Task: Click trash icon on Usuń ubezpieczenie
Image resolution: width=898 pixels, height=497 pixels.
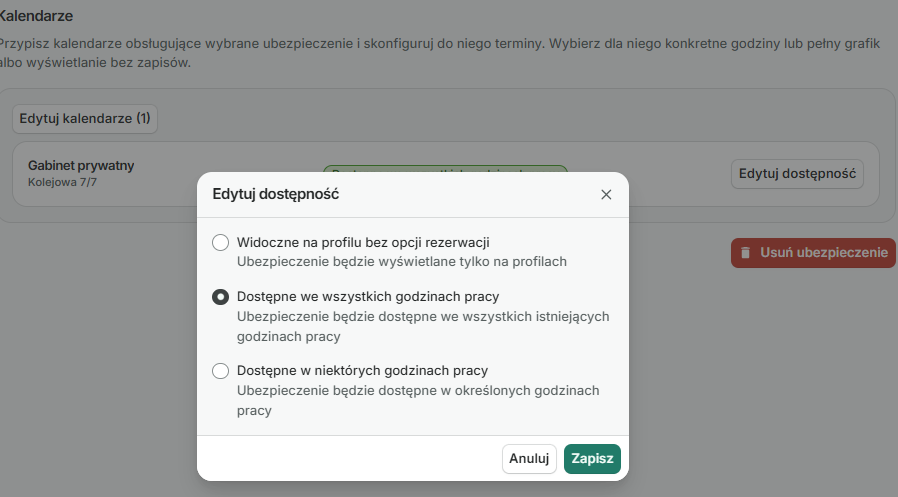Action: tap(745, 253)
